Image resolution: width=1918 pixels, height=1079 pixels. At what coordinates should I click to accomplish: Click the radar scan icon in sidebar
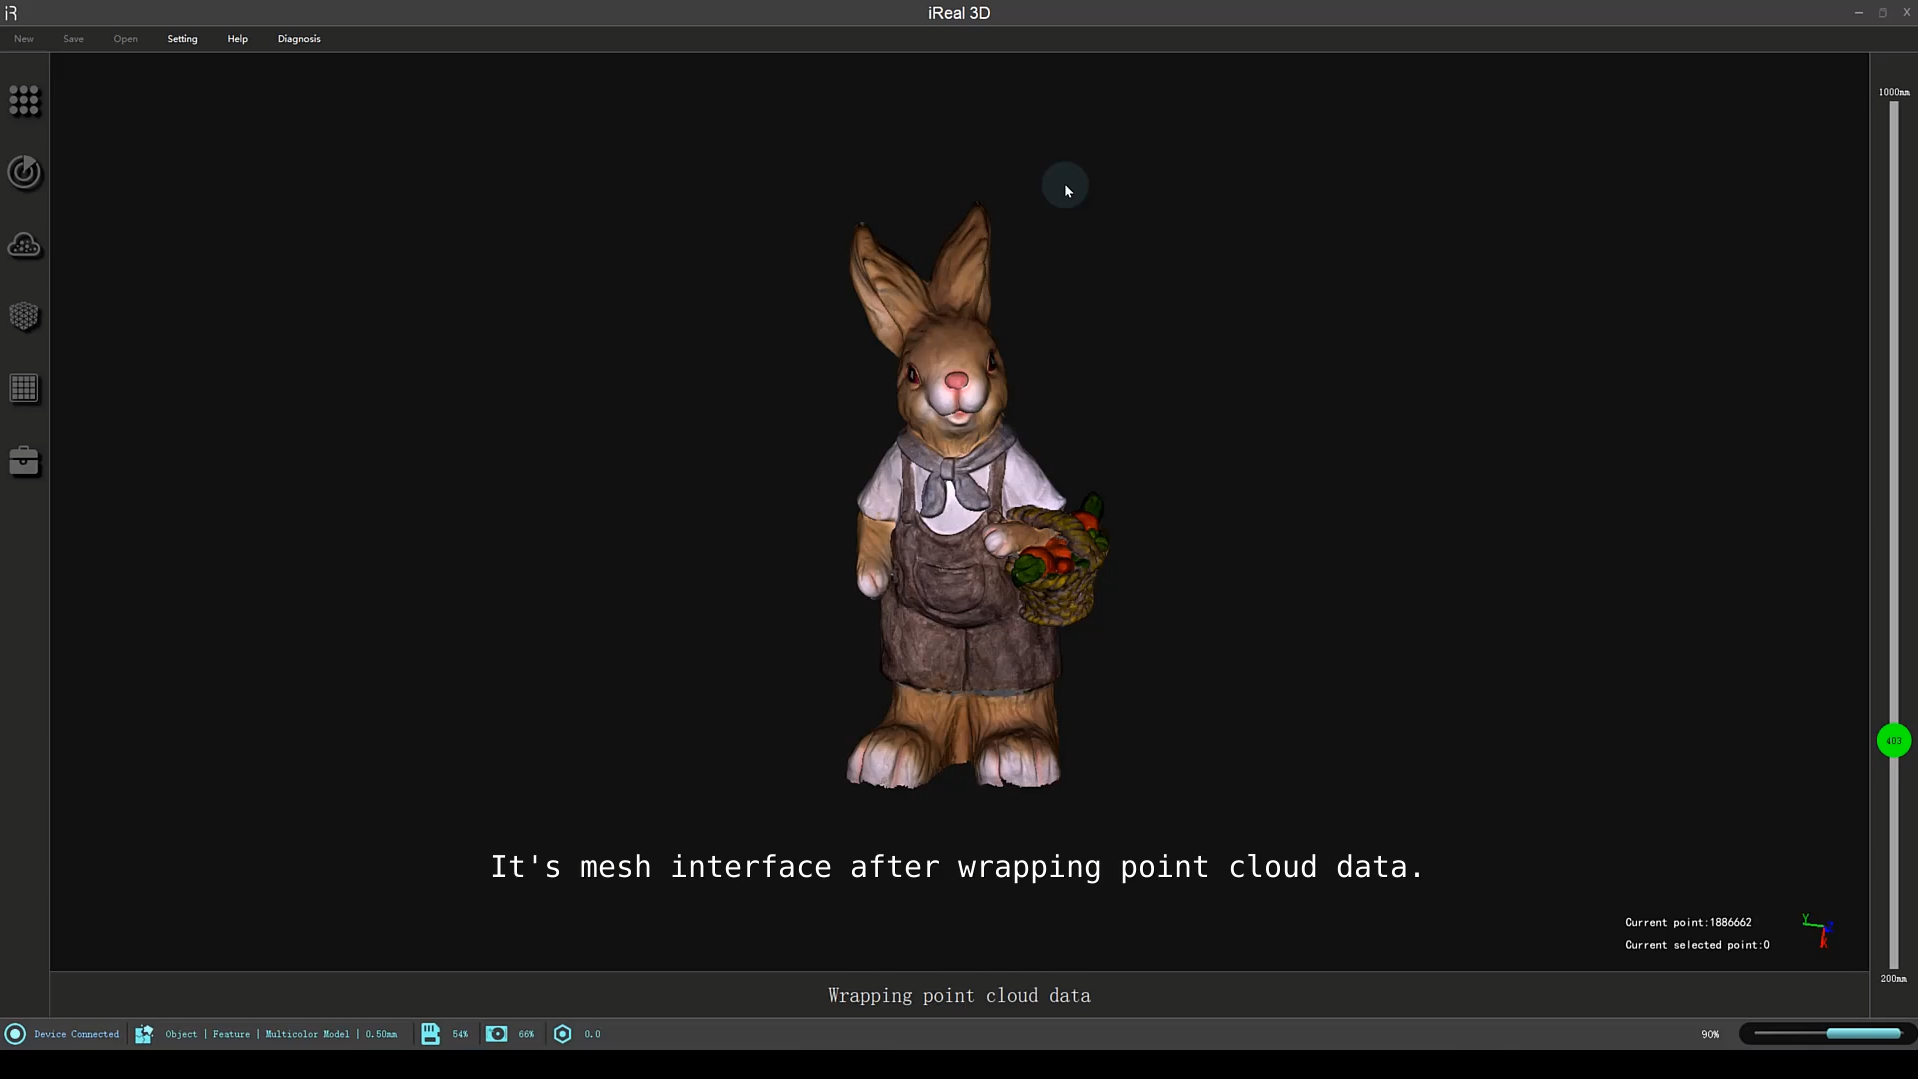[x=24, y=173]
